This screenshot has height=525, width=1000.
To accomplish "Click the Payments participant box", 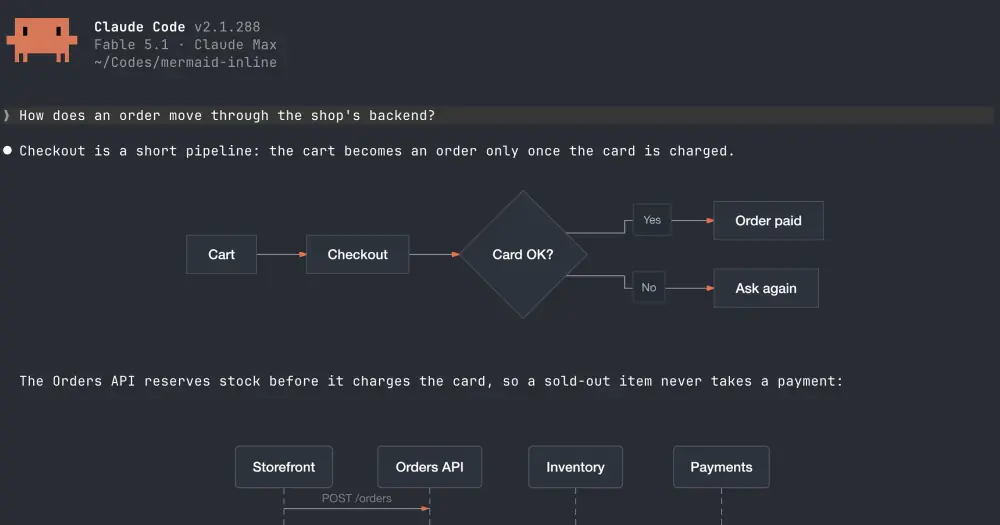I will [721, 467].
